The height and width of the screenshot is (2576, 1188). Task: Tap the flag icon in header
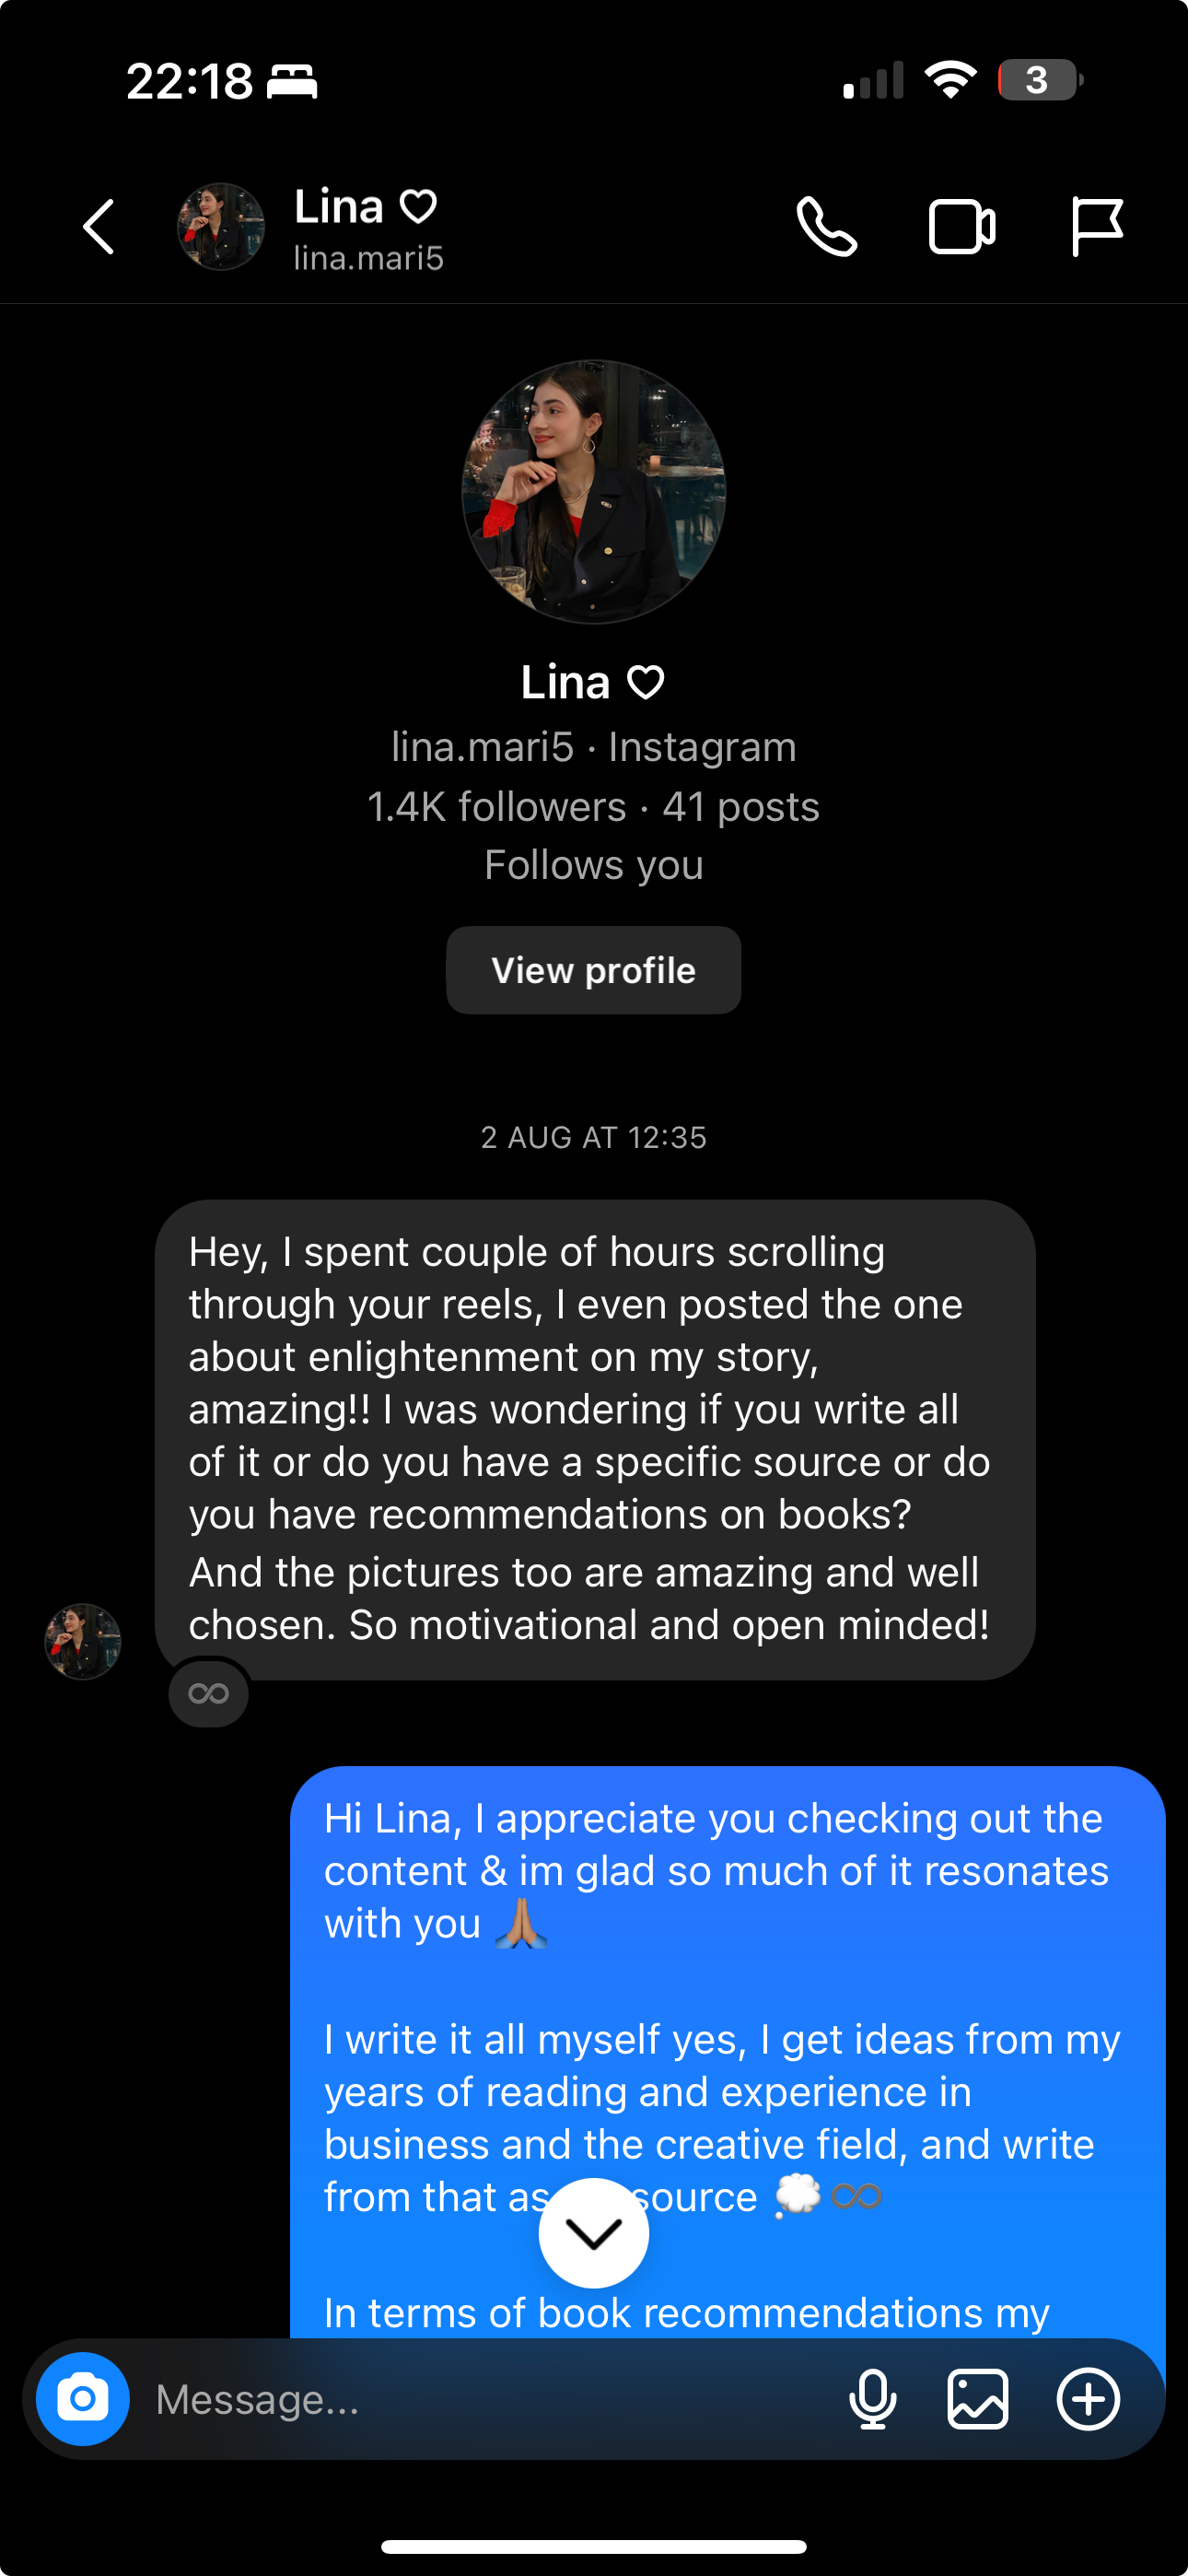pos(1096,227)
